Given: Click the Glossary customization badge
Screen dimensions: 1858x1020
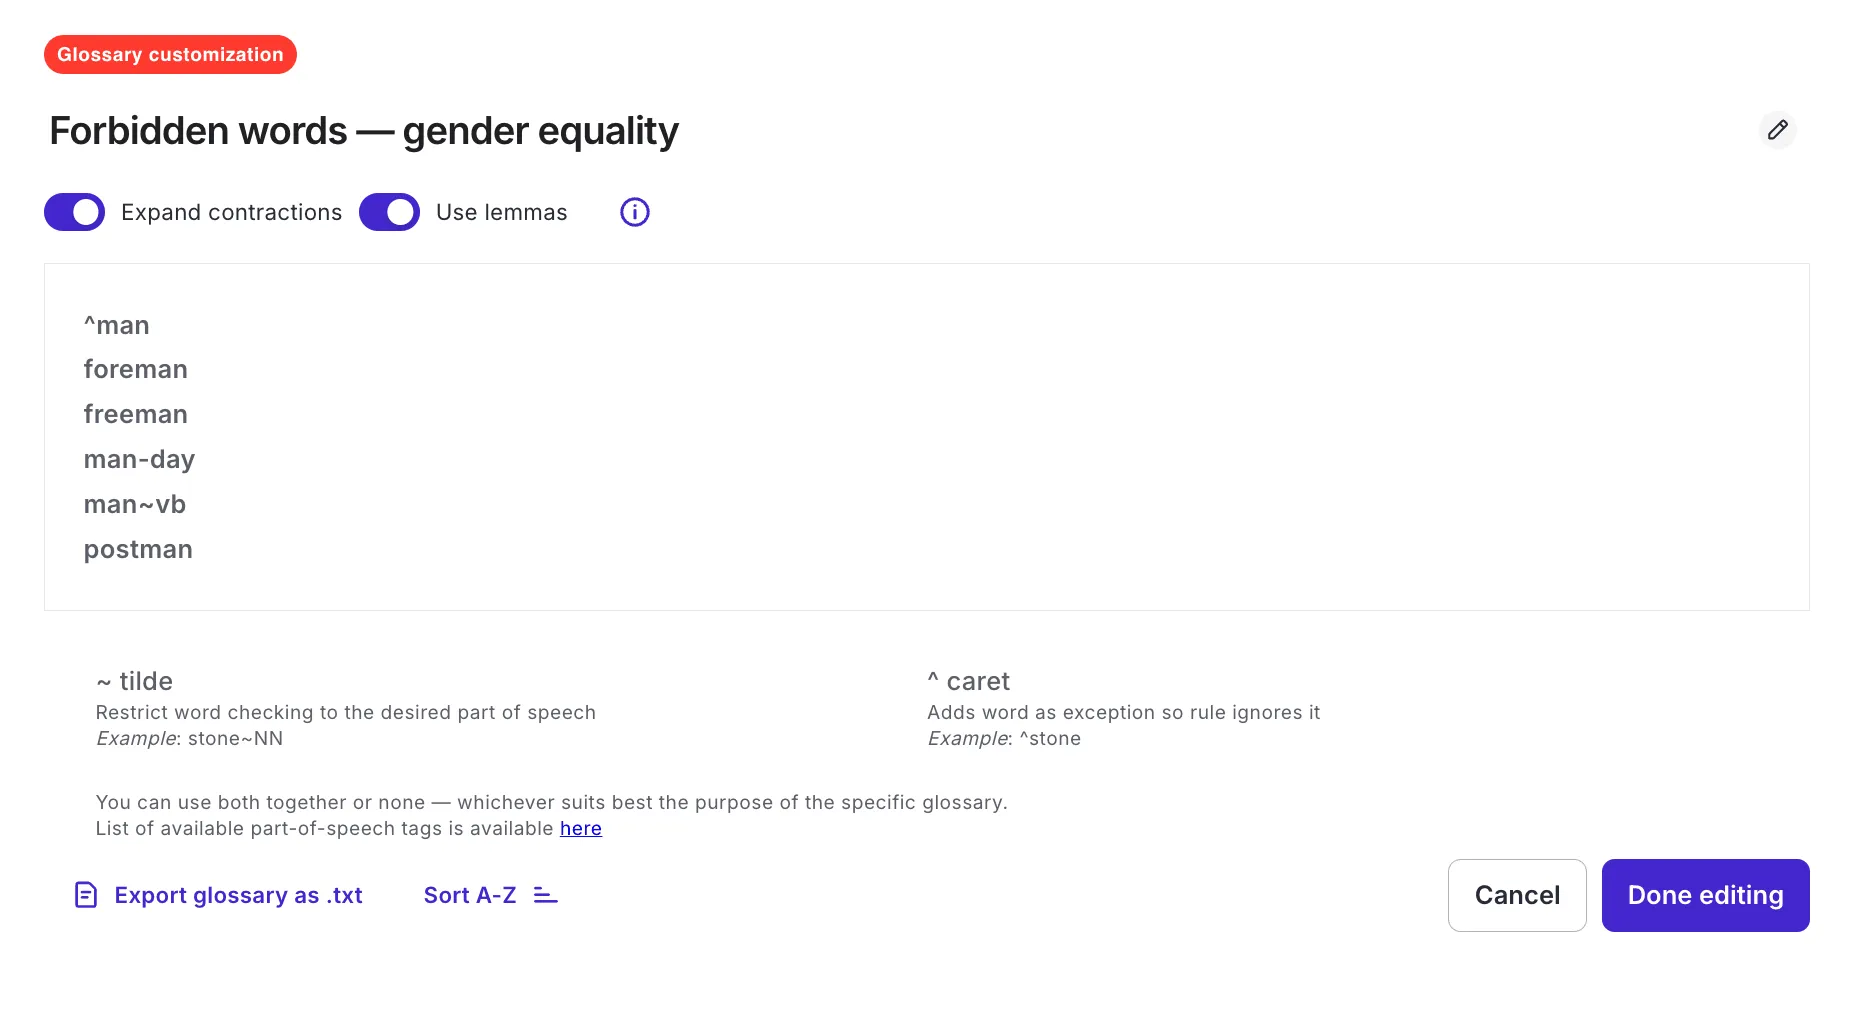Looking at the screenshot, I should click(170, 54).
